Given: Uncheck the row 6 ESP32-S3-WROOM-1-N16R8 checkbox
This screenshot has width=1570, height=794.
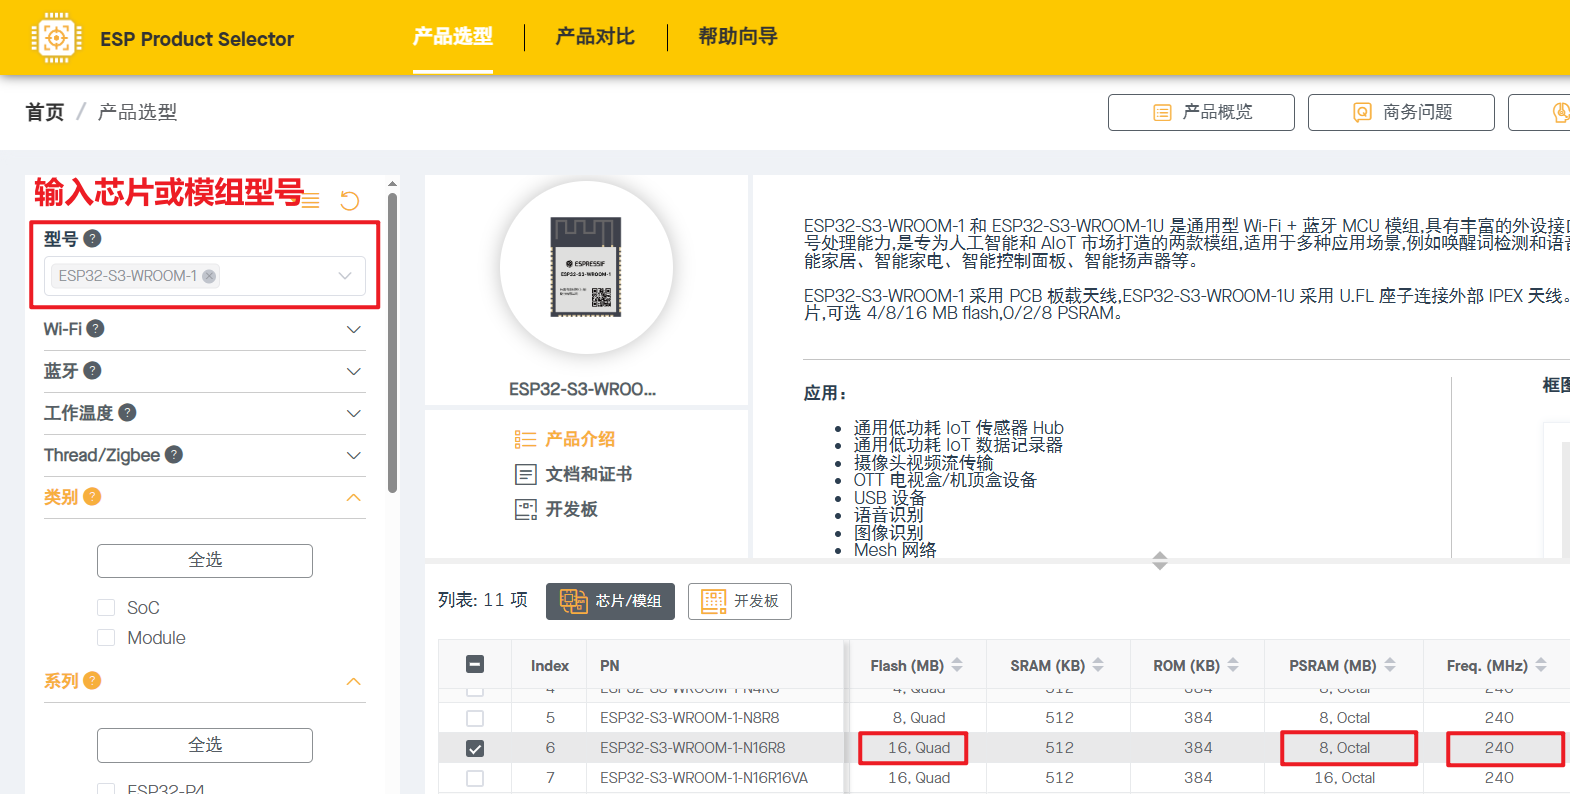Looking at the screenshot, I should click(x=475, y=748).
